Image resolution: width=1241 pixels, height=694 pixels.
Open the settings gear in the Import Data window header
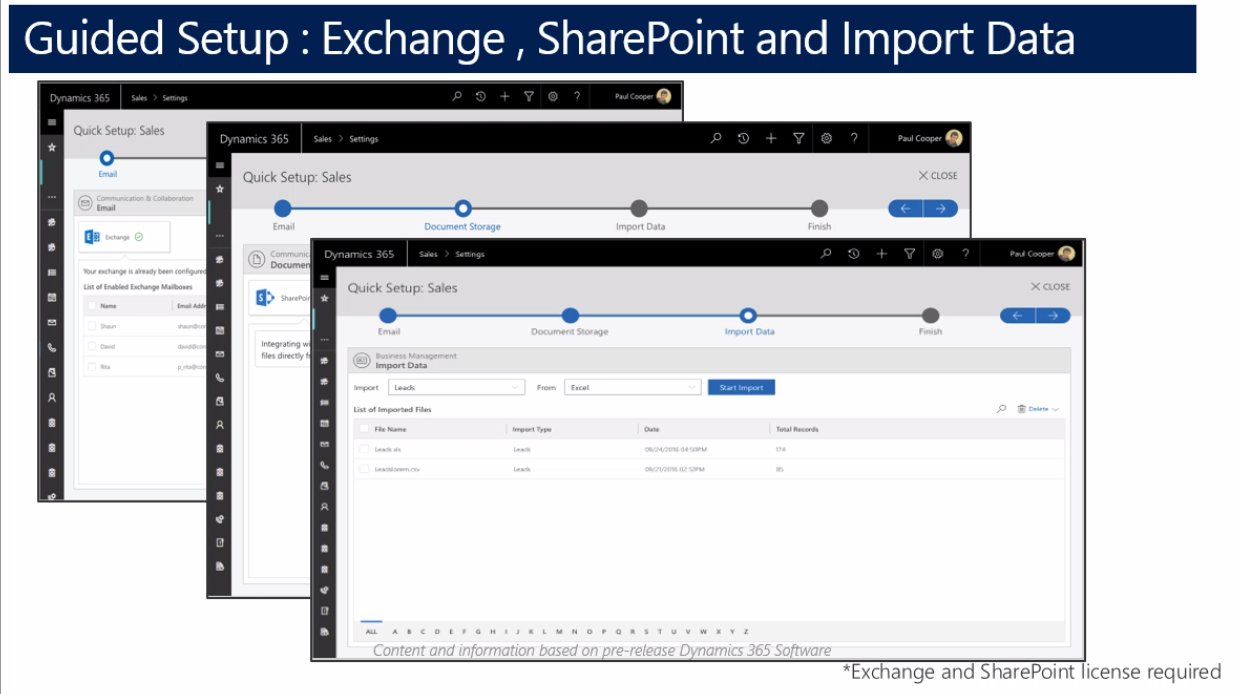click(x=937, y=254)
